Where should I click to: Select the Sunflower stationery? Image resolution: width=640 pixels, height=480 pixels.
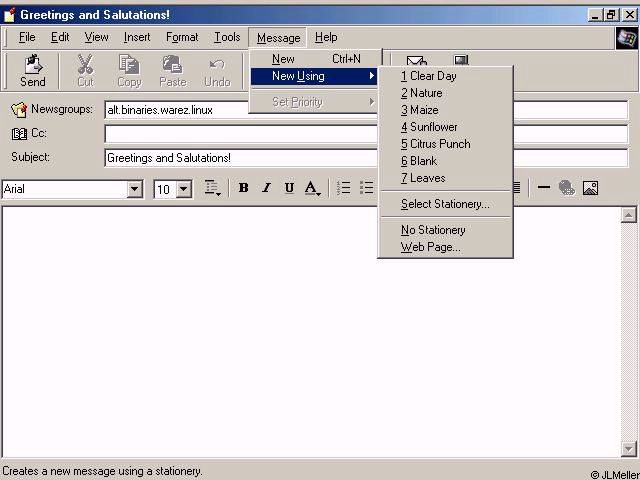445,127
